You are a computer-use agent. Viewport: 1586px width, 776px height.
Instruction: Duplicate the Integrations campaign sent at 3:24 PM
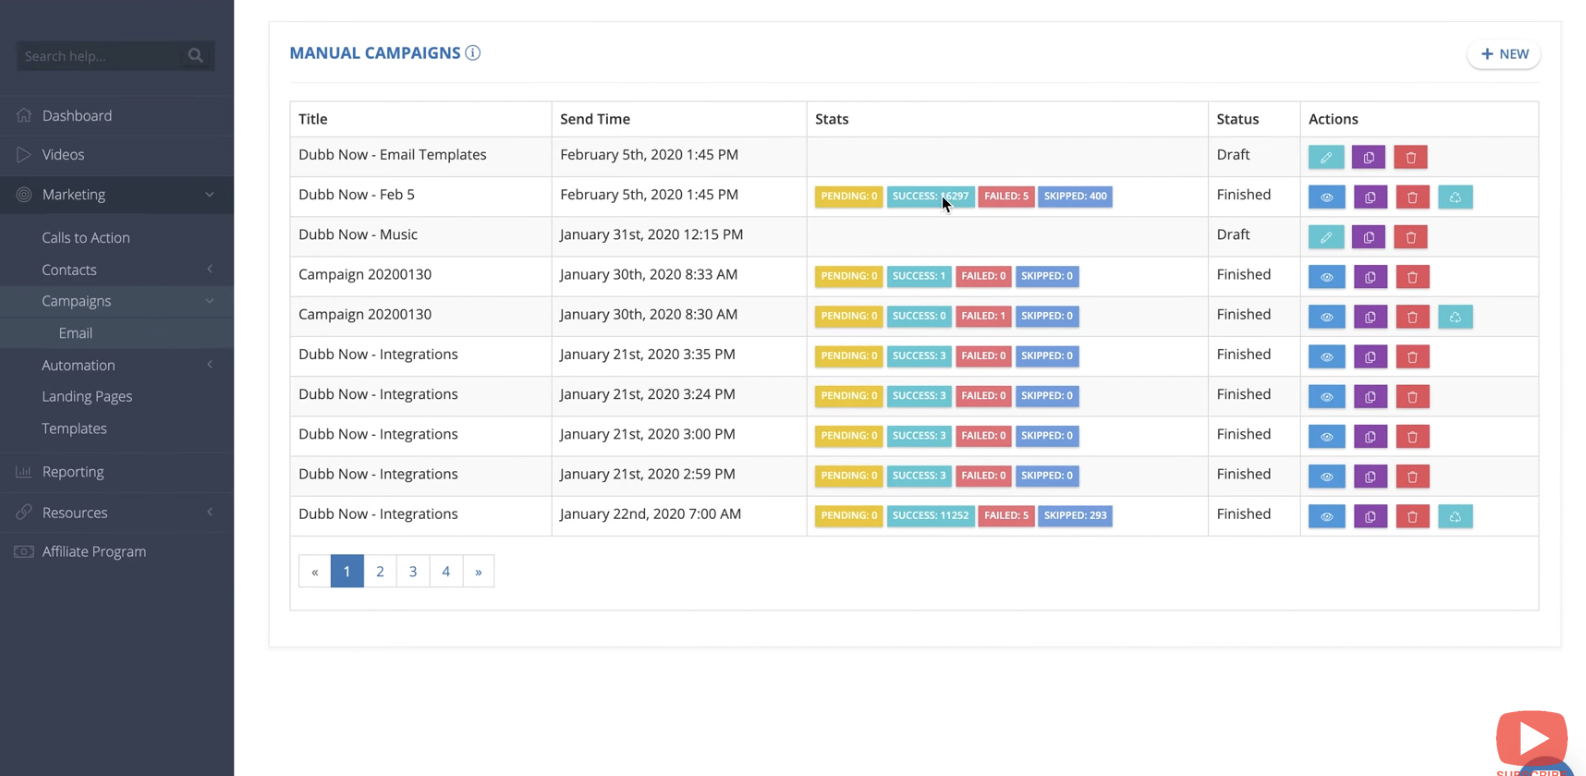pos(1370,397)
